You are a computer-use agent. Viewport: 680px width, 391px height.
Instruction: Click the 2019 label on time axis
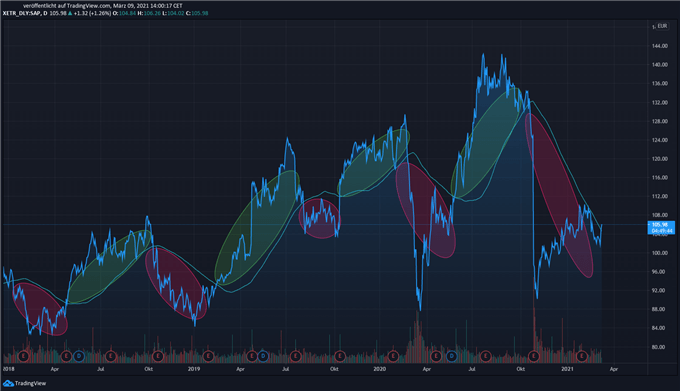tap(194, 369)
